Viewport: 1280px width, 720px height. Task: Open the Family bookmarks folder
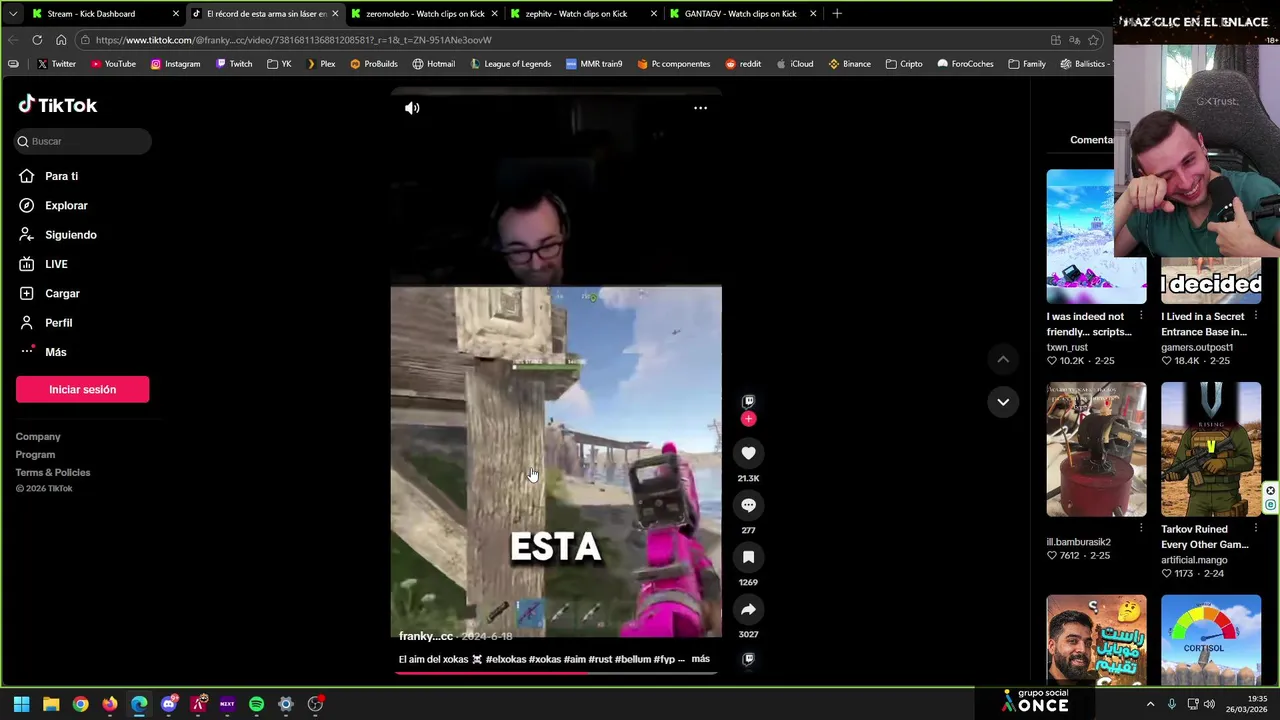pos(1027,64)
